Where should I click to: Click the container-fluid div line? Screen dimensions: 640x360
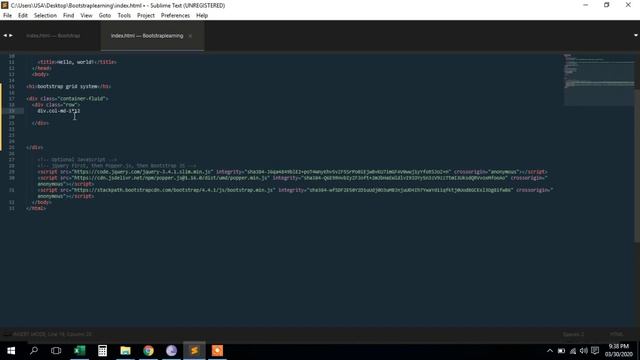click(x=67, y=99)
